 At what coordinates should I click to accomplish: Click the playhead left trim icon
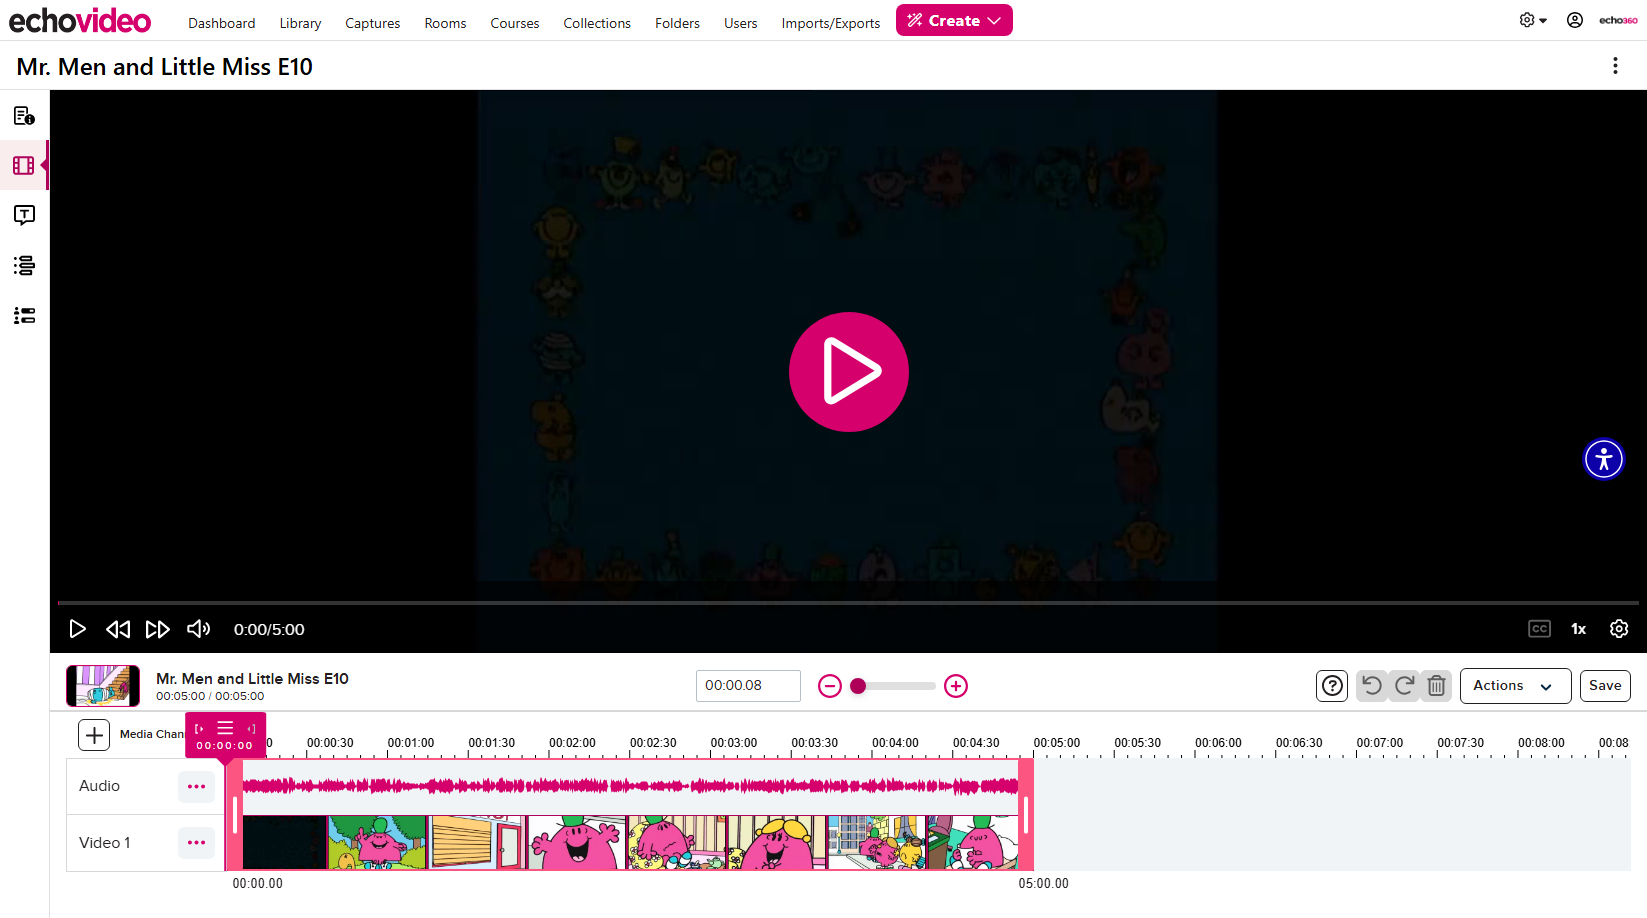(199, 729)
